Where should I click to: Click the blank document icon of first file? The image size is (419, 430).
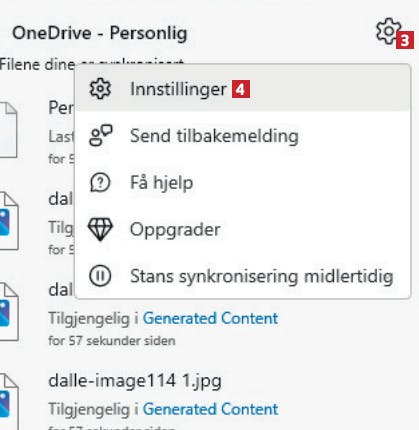pyautogui.click(x=7, y=130)
